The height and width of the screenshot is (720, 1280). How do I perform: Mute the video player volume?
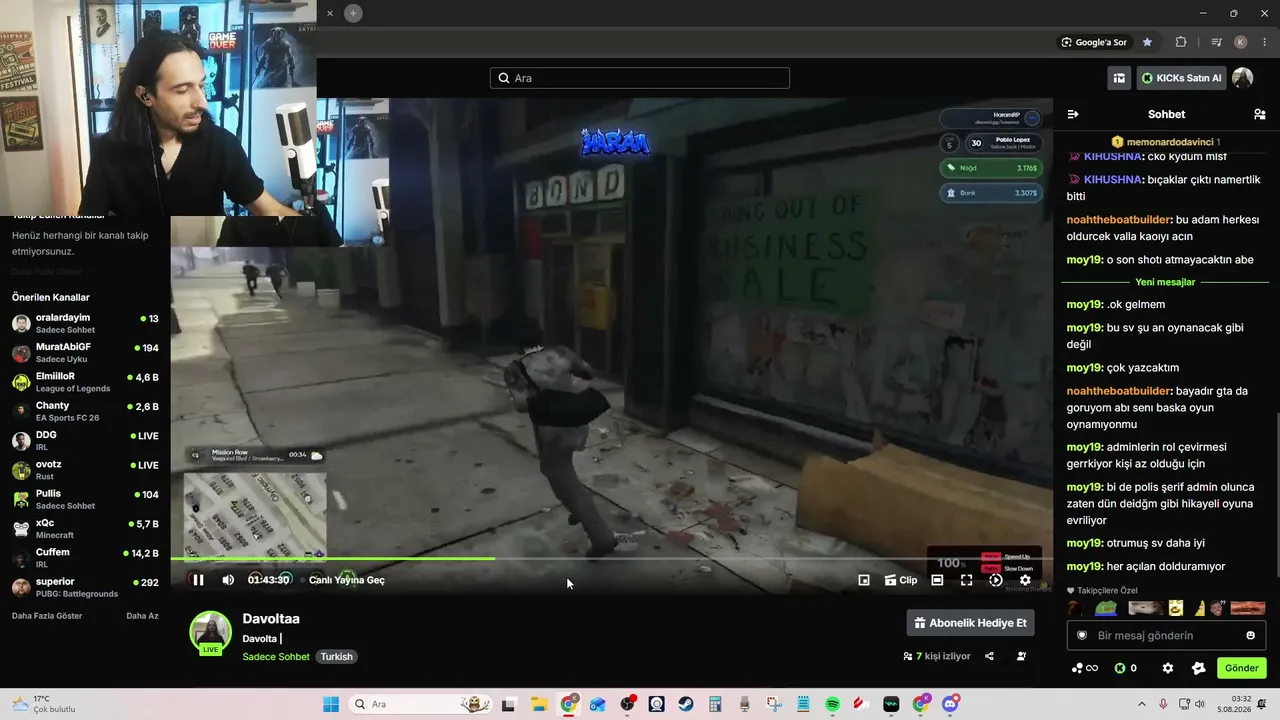pyautogui.click(x=228, y=580)
